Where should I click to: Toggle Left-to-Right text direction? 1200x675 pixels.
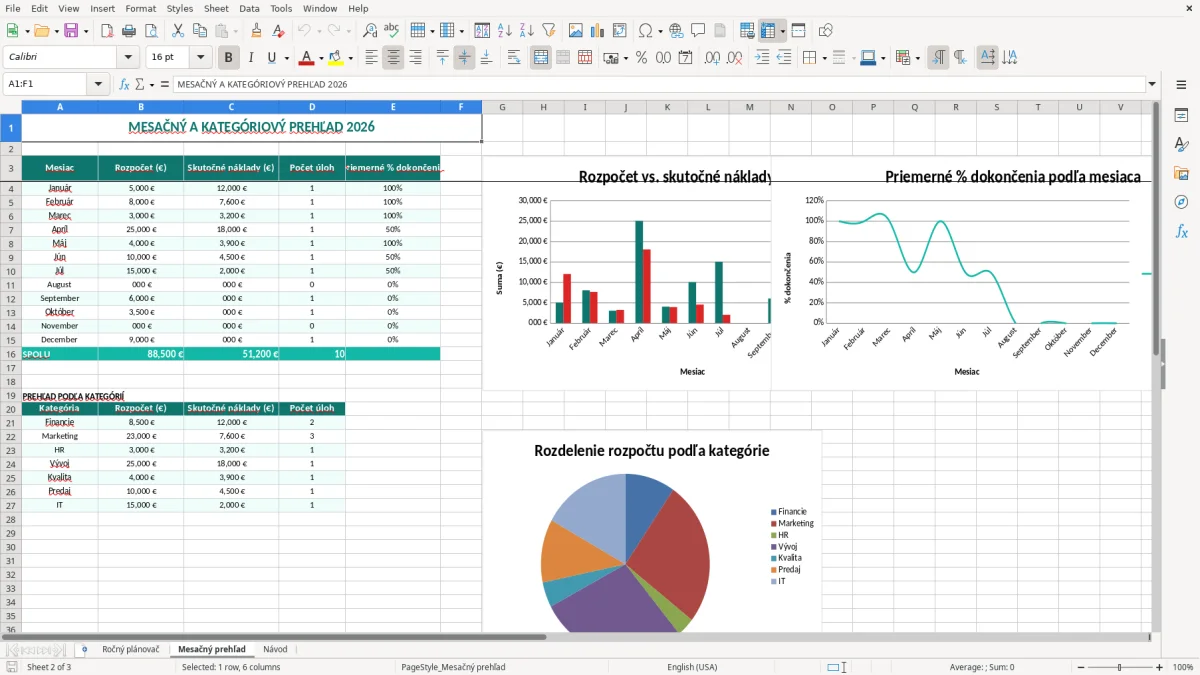(x=938, y=58)
